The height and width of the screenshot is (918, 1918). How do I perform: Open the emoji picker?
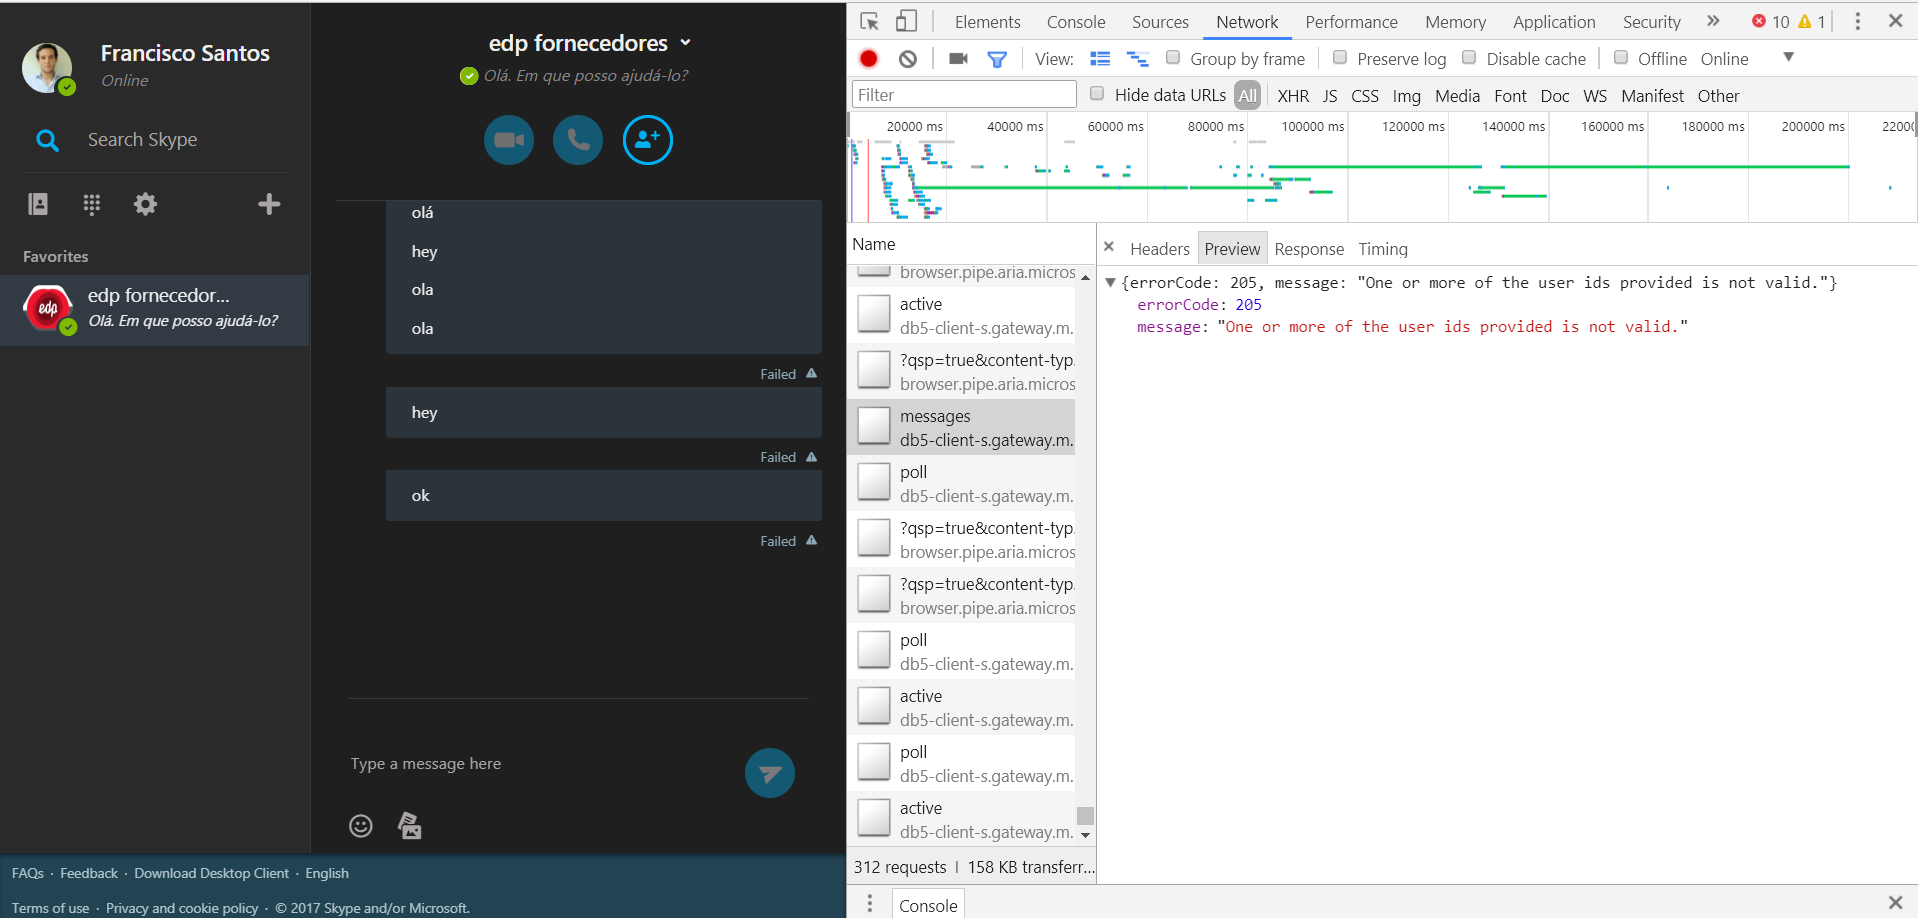point(361,825)
